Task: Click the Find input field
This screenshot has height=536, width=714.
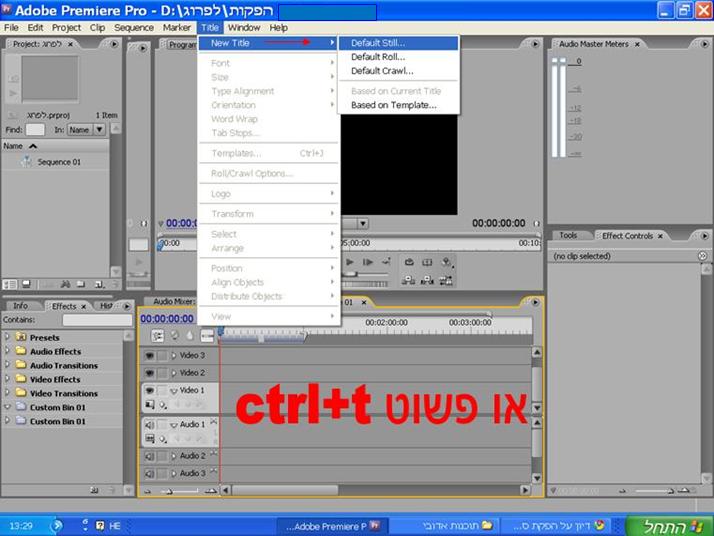Action: point(35,130)
